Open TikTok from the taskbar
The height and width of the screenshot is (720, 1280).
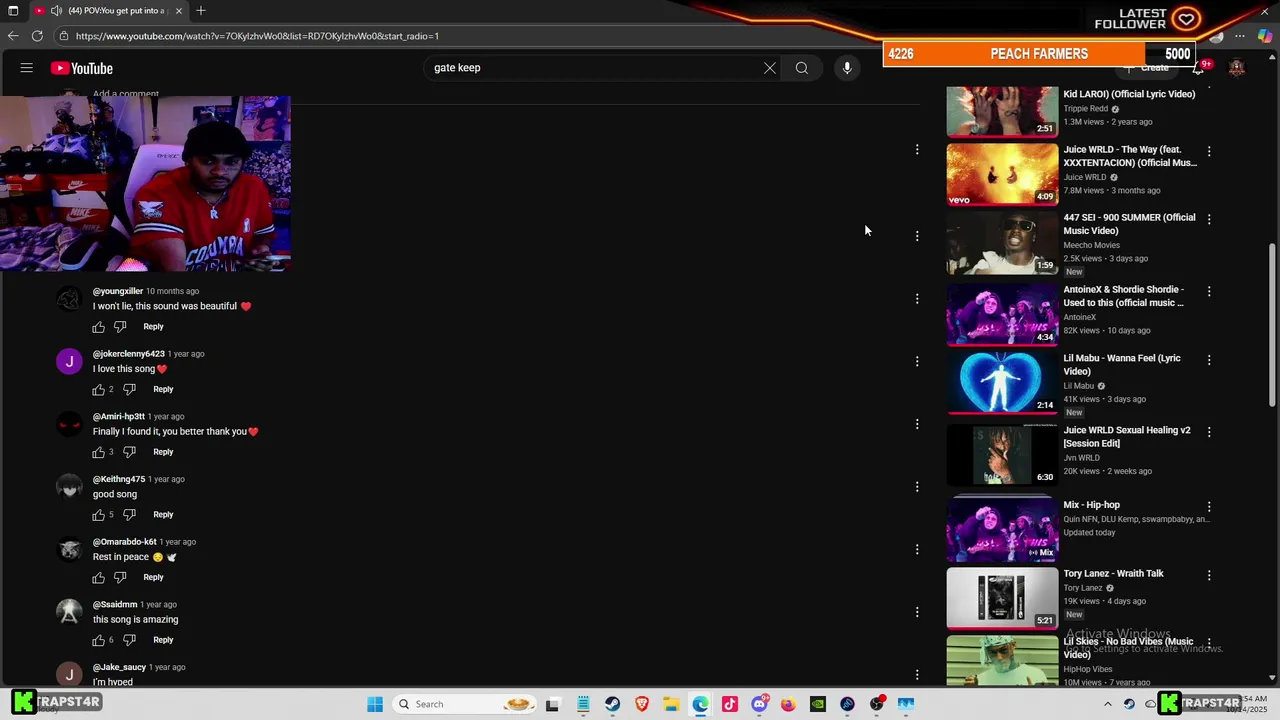(x=729, y=704)
